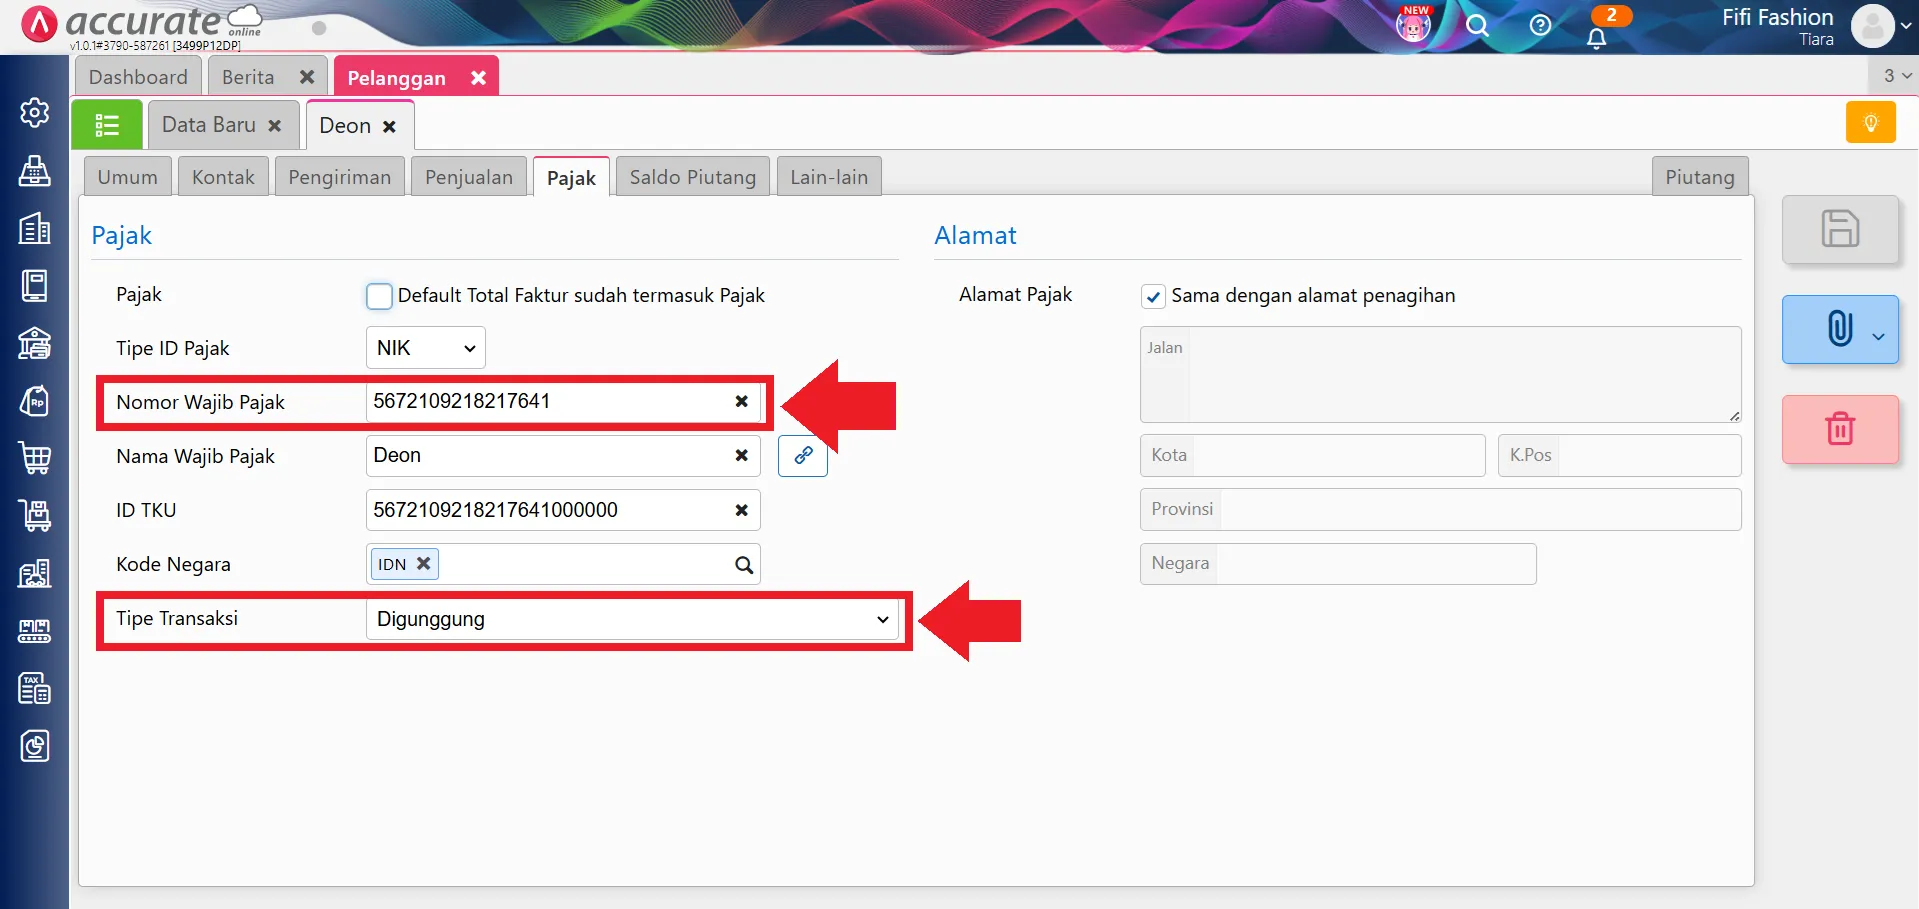Screen dimensions: 1919x909
Task: Open the settings gear in sidebar
Action: tap(34, 112)
